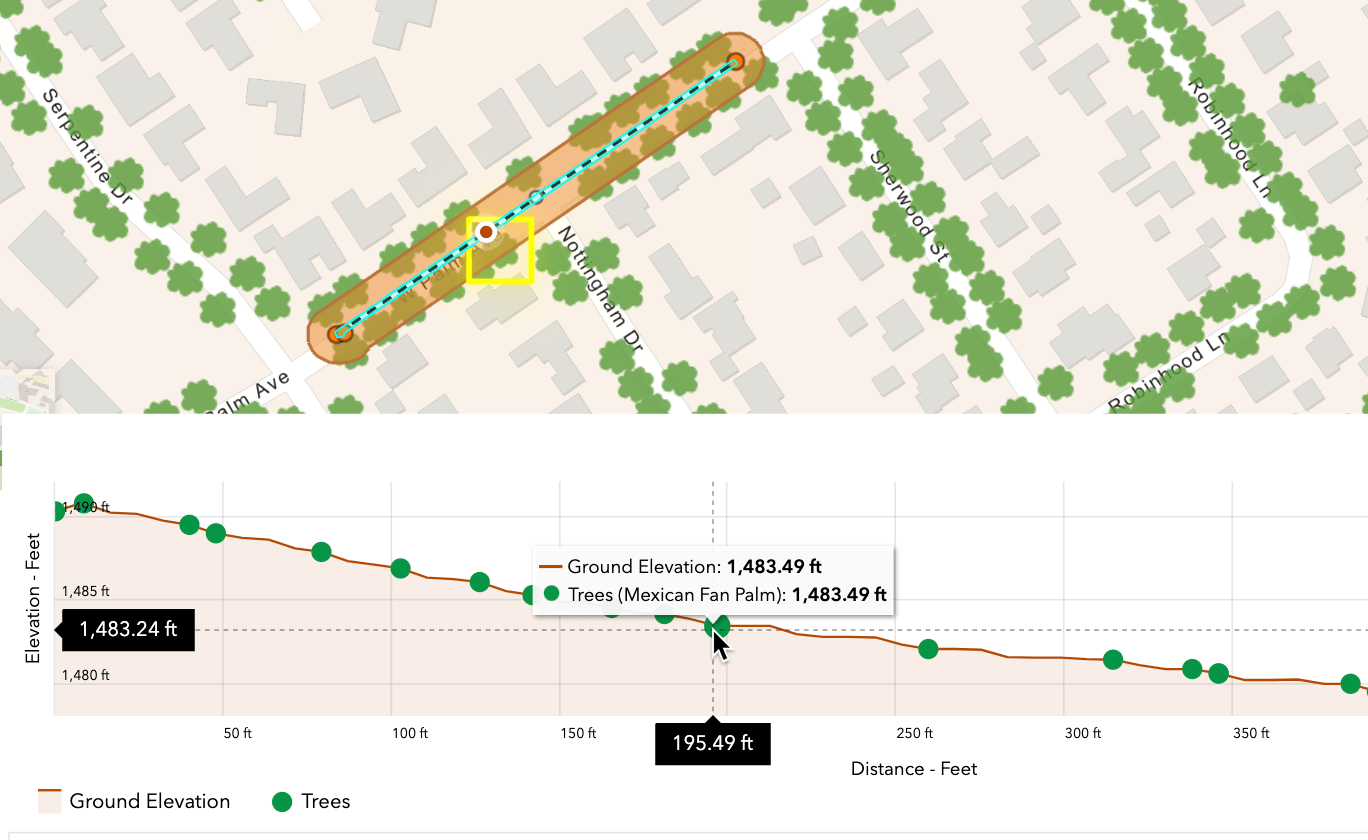This screenshot has width=1368, height=840.
Task: Click the profile line's northeast endpoint vertex
Action: 735,62
